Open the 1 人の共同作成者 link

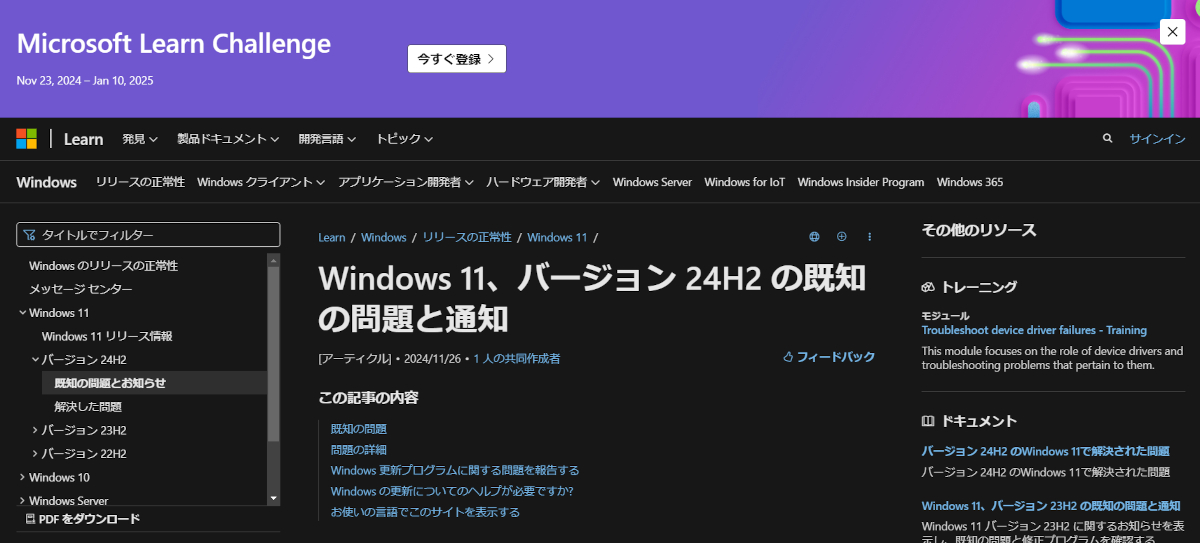(x=517, y=358)
